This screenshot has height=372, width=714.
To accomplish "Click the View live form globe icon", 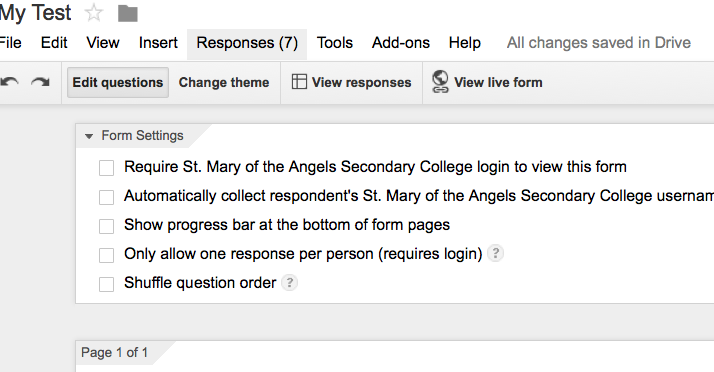I will point(440,82).
